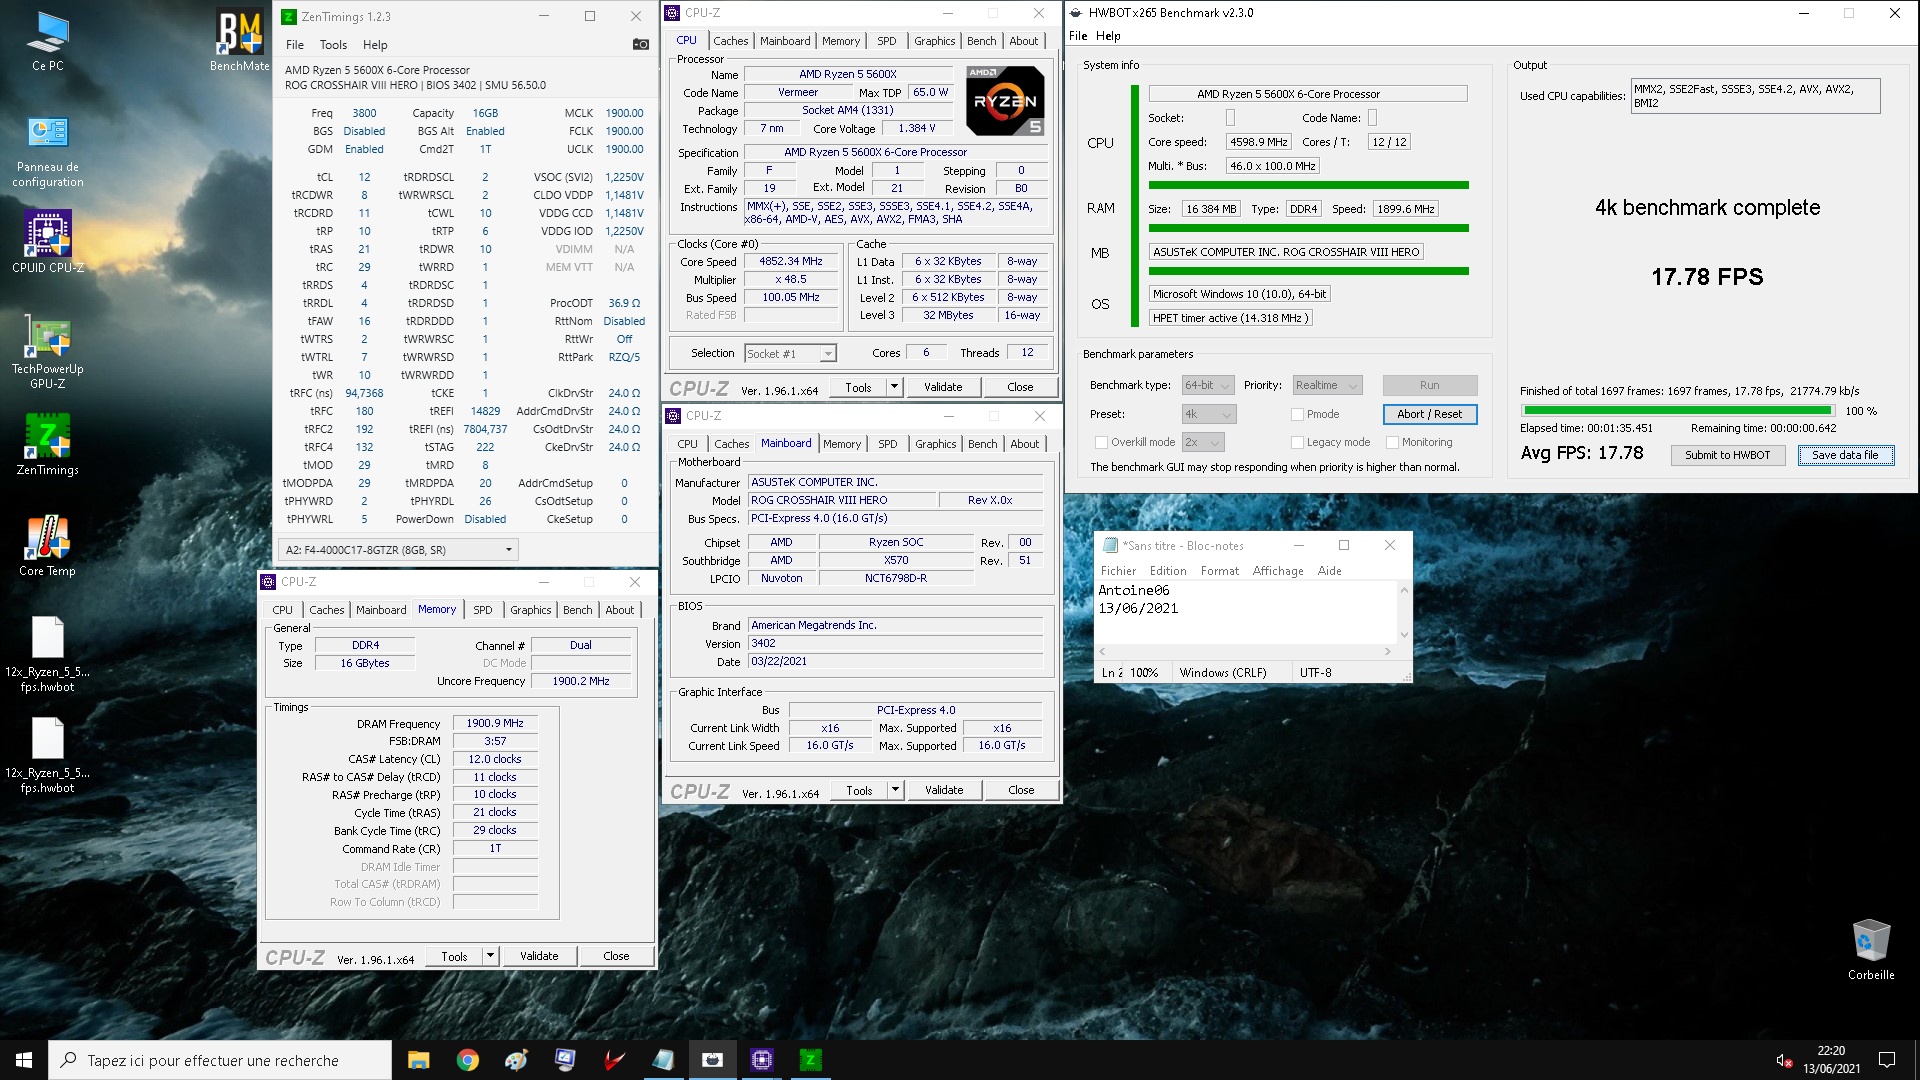Image resolution: width=1920 pixels, height=1080 pixels.
Task: Click Notepad horizontal scrollbar
Action: point(1245,651)
